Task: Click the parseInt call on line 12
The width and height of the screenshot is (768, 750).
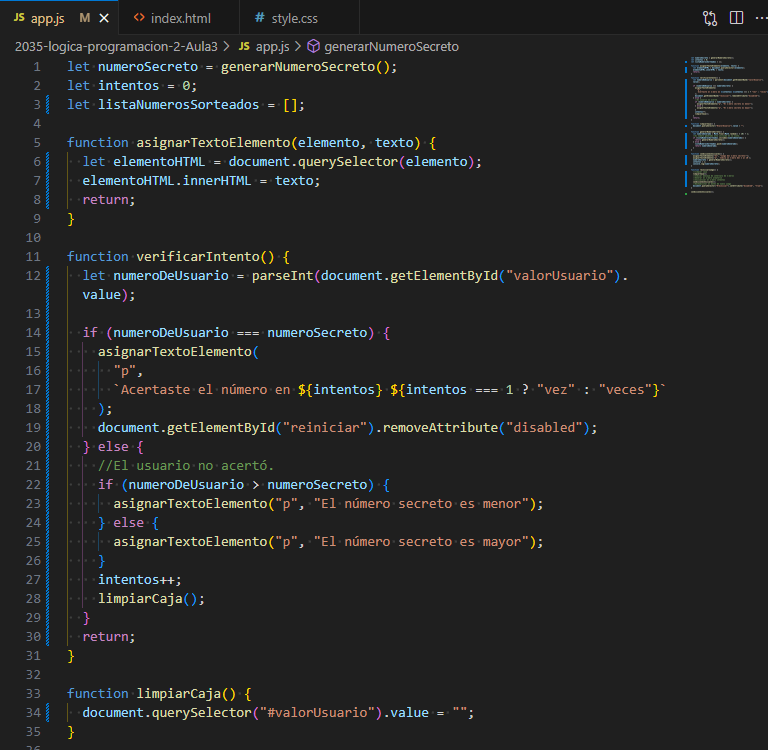Action: [x=283, y=276]
